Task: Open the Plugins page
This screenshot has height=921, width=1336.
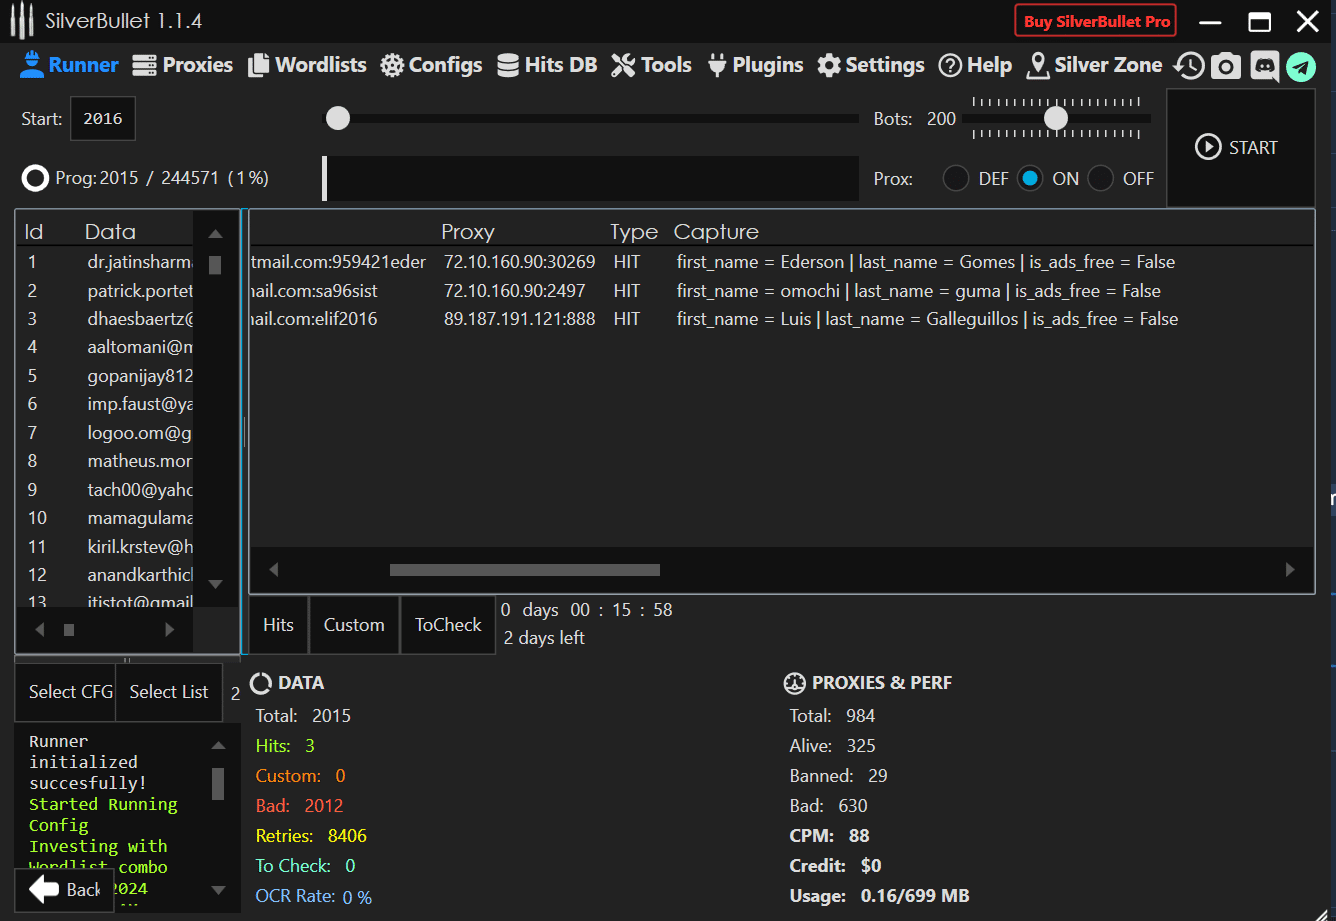Action: tap(755, 65)
